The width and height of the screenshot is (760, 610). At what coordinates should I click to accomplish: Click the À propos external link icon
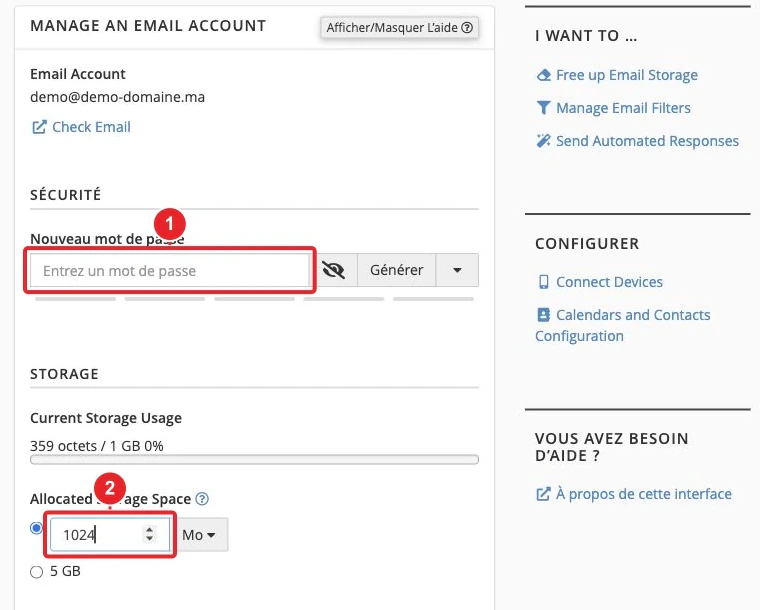(543, 494)
